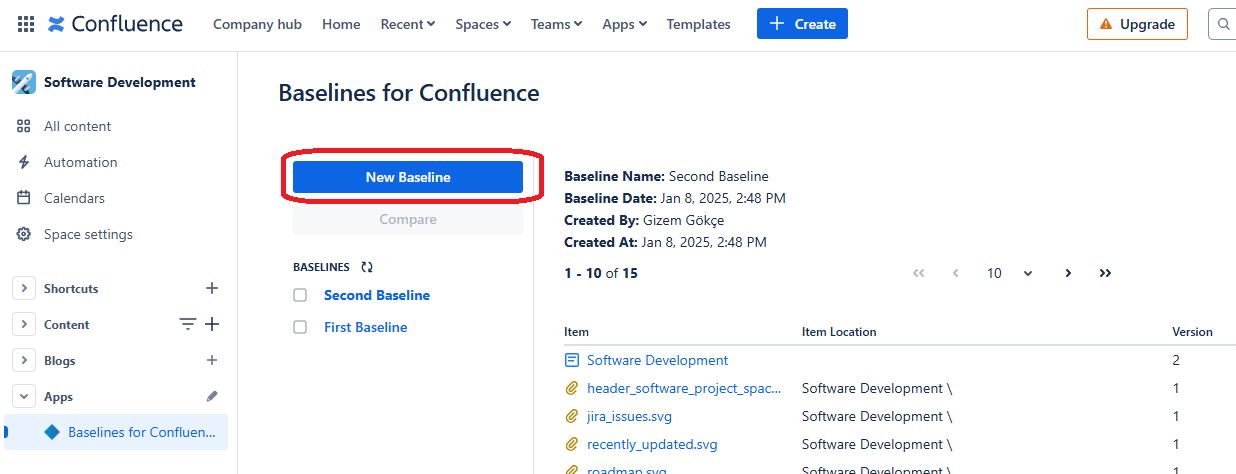This screenshot has width=1236, height=474.
Task: Open the Apps dropdown in top navigation
Action: point(625,24)
